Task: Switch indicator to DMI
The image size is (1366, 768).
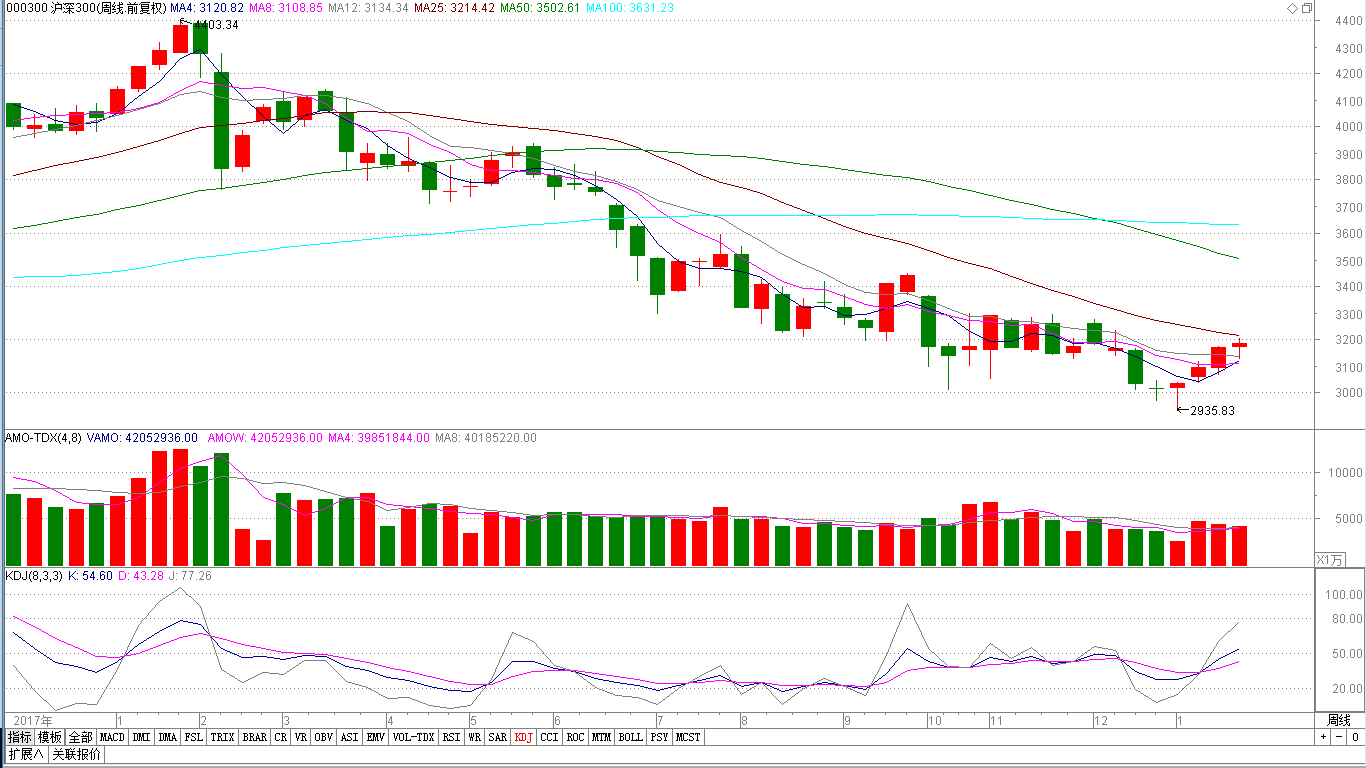Action: coord(142,737)
